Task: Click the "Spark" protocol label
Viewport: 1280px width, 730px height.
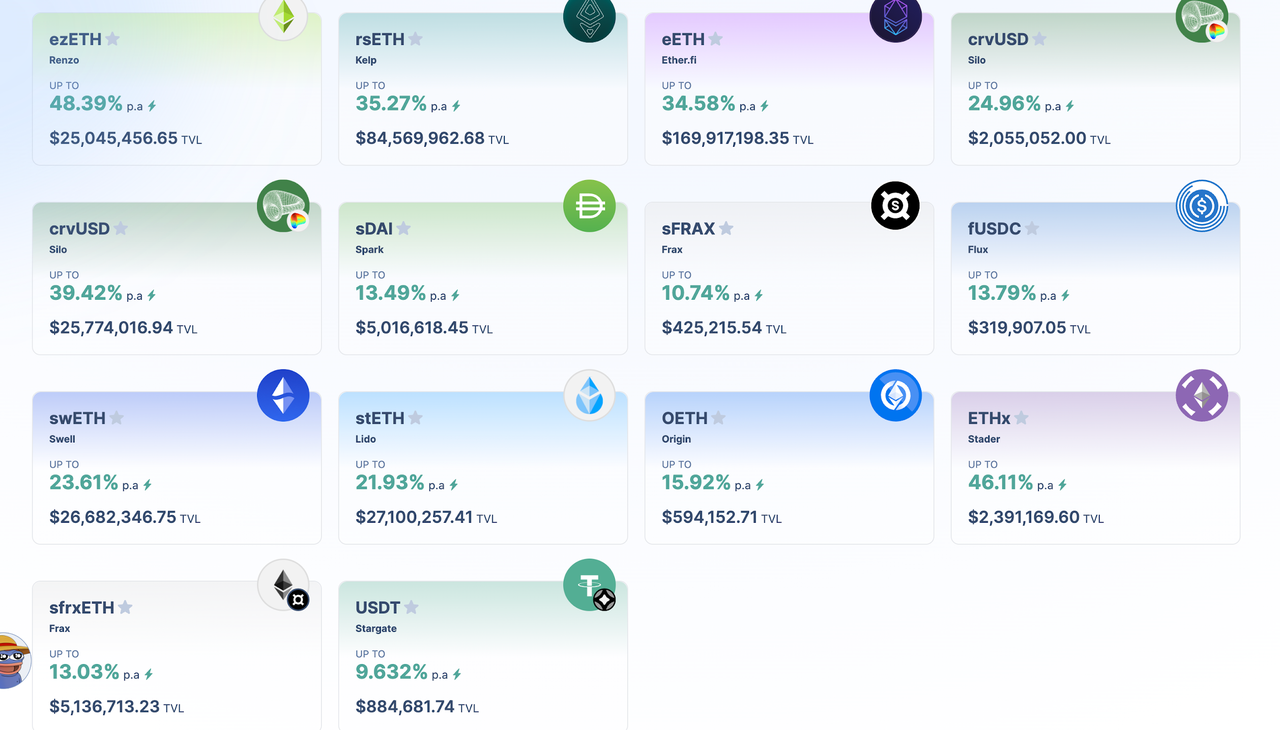Action: [370, 250]
